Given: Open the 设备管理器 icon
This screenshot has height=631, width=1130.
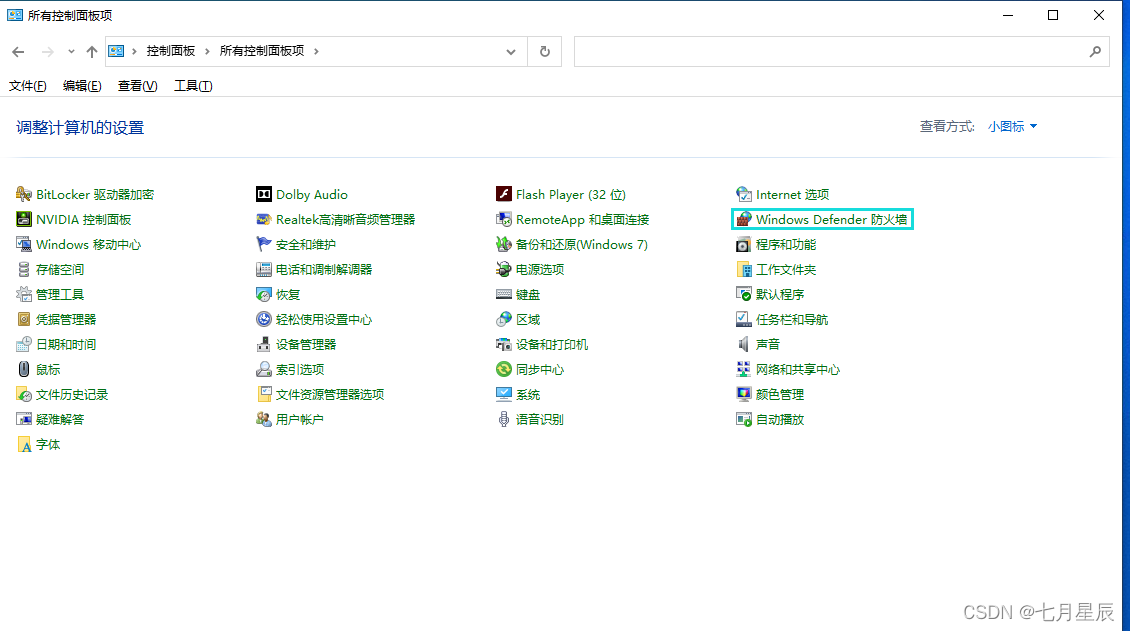Looking at the screenshot, I should pyautogui.click(x=264, y=344).
